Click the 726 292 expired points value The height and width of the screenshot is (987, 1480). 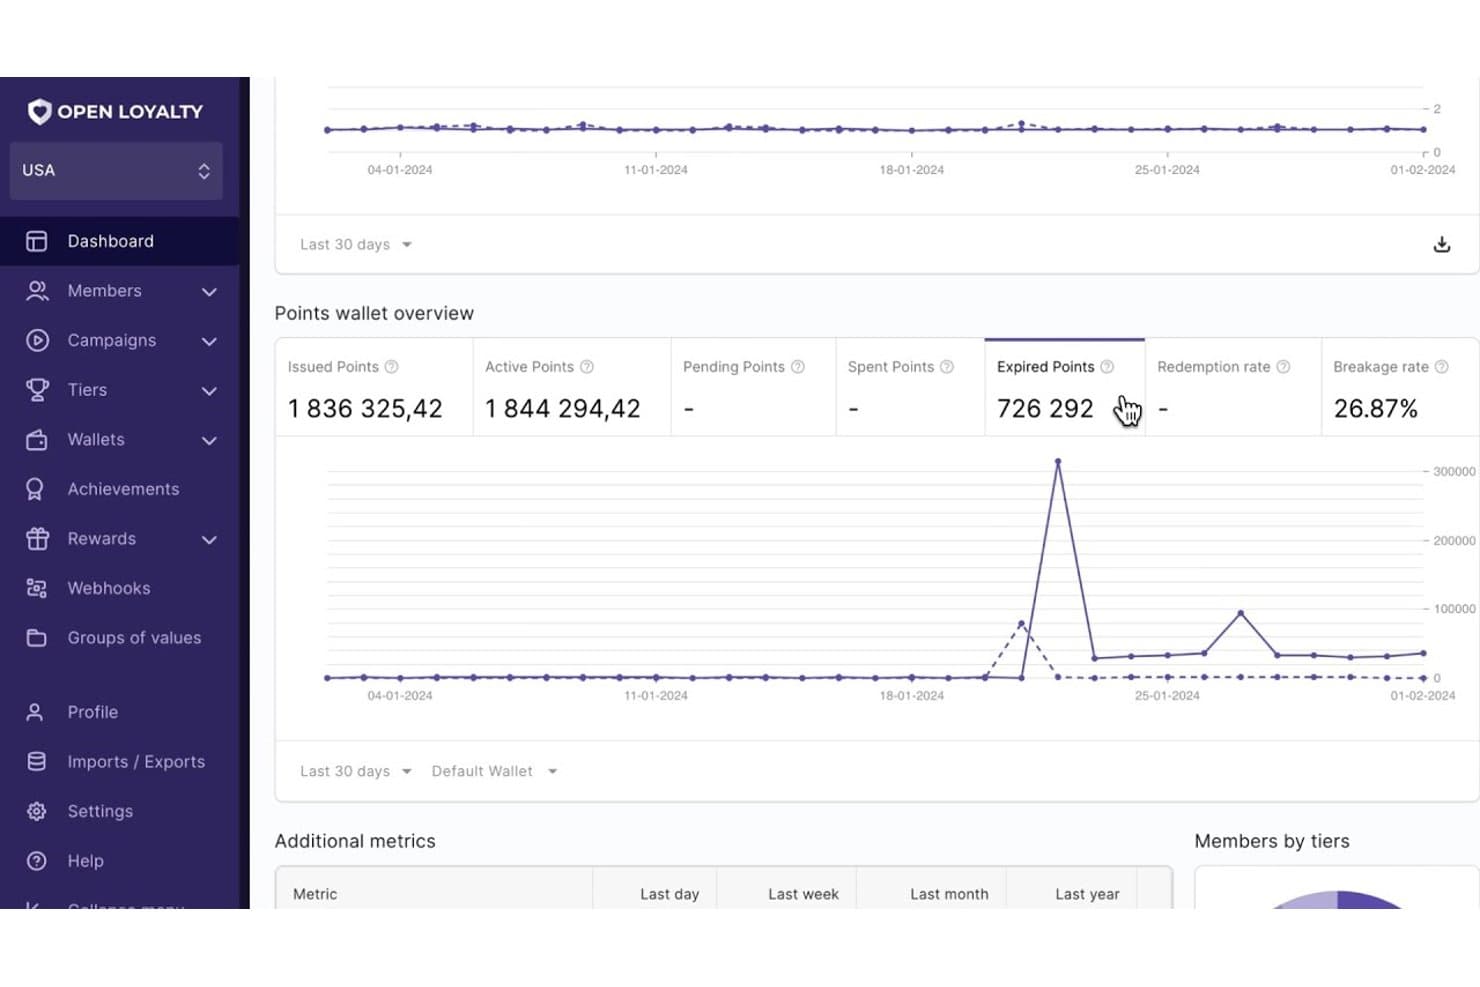1045,409
